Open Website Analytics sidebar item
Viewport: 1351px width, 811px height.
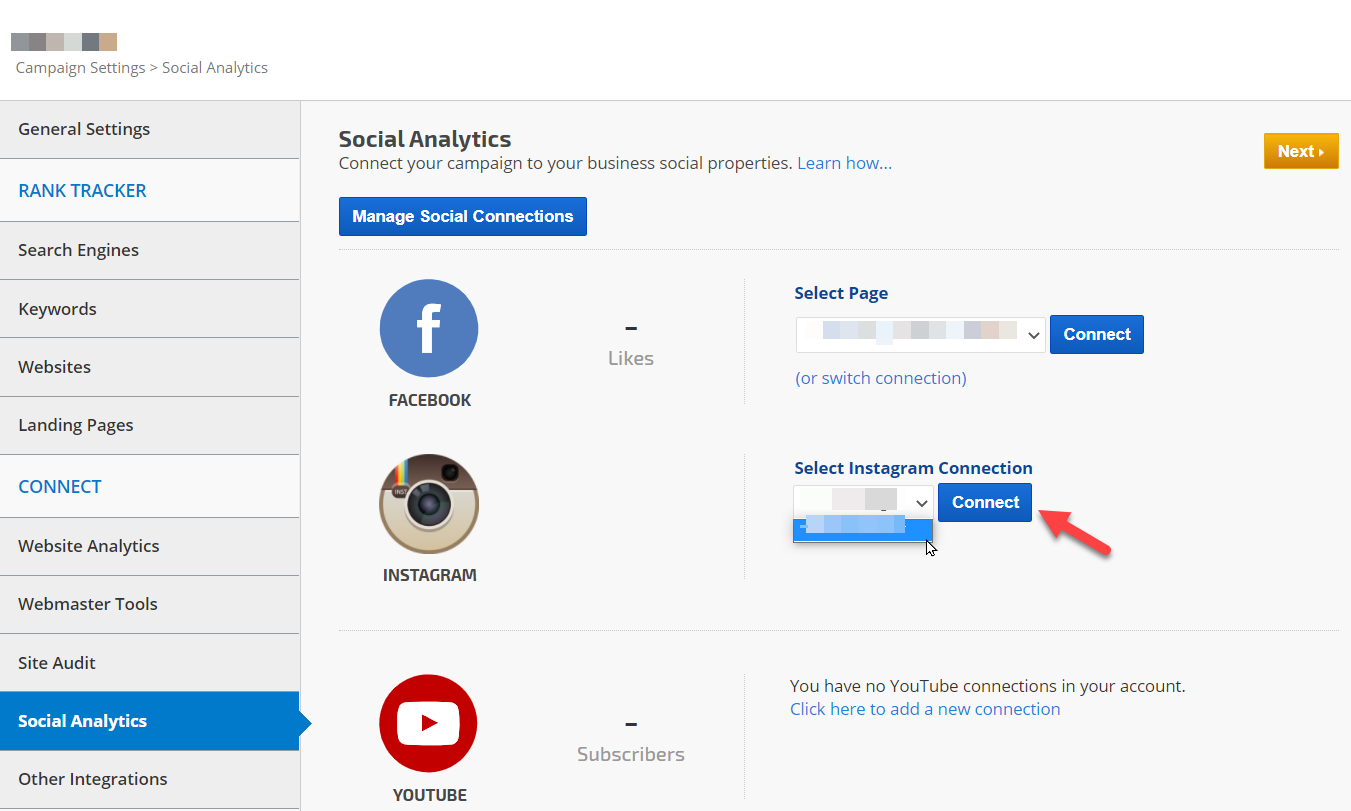(88, 546)
